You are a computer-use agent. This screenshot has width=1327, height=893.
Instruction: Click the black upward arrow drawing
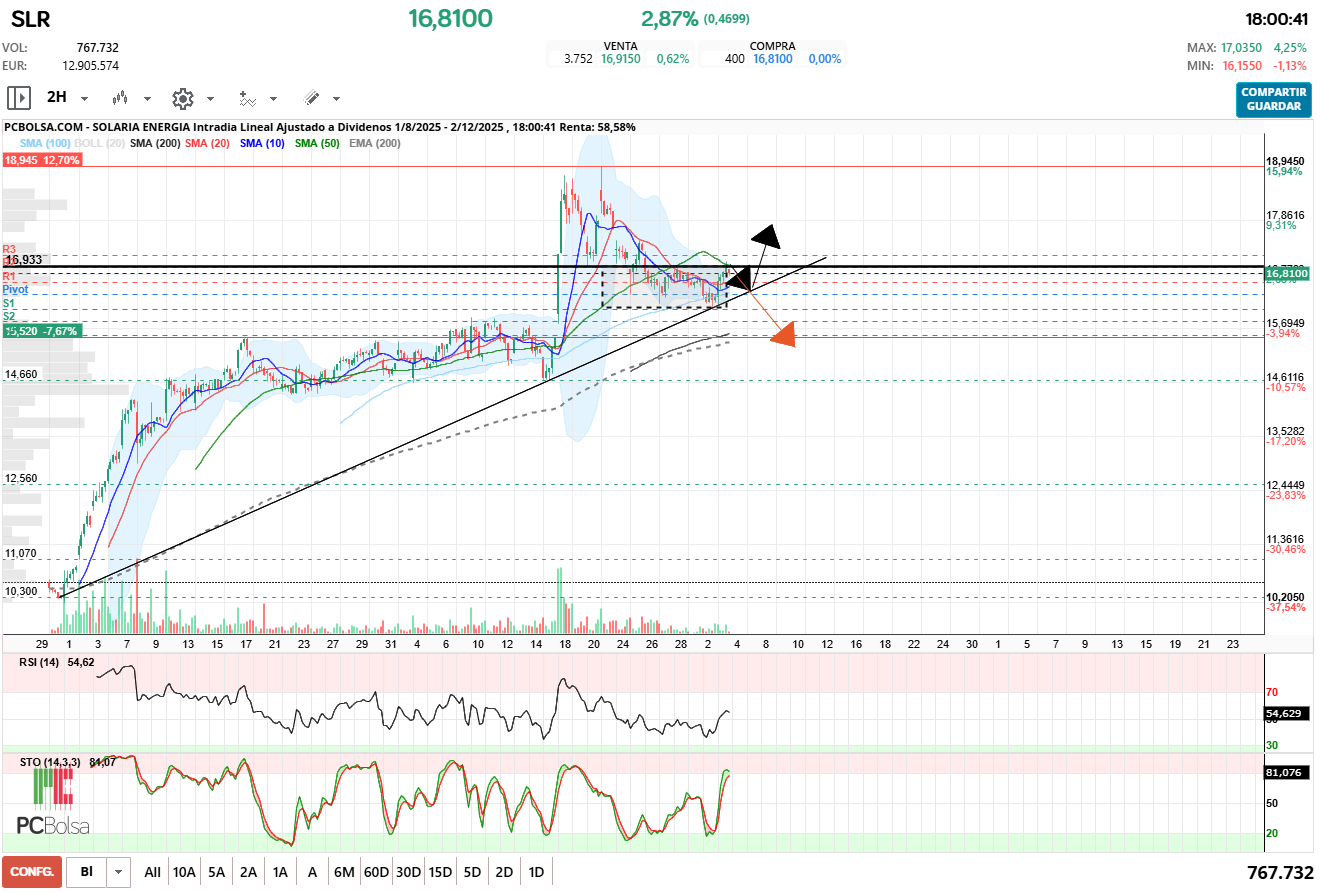click(x=766, y=237)
